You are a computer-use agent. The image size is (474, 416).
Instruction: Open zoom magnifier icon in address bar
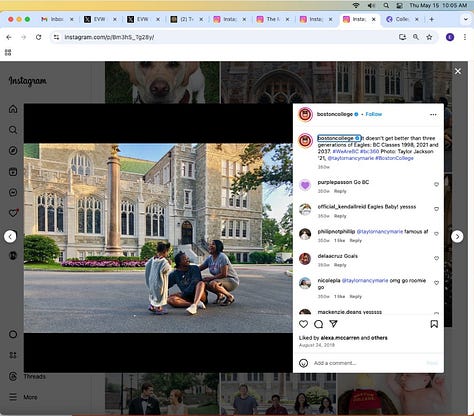point(416,37)
